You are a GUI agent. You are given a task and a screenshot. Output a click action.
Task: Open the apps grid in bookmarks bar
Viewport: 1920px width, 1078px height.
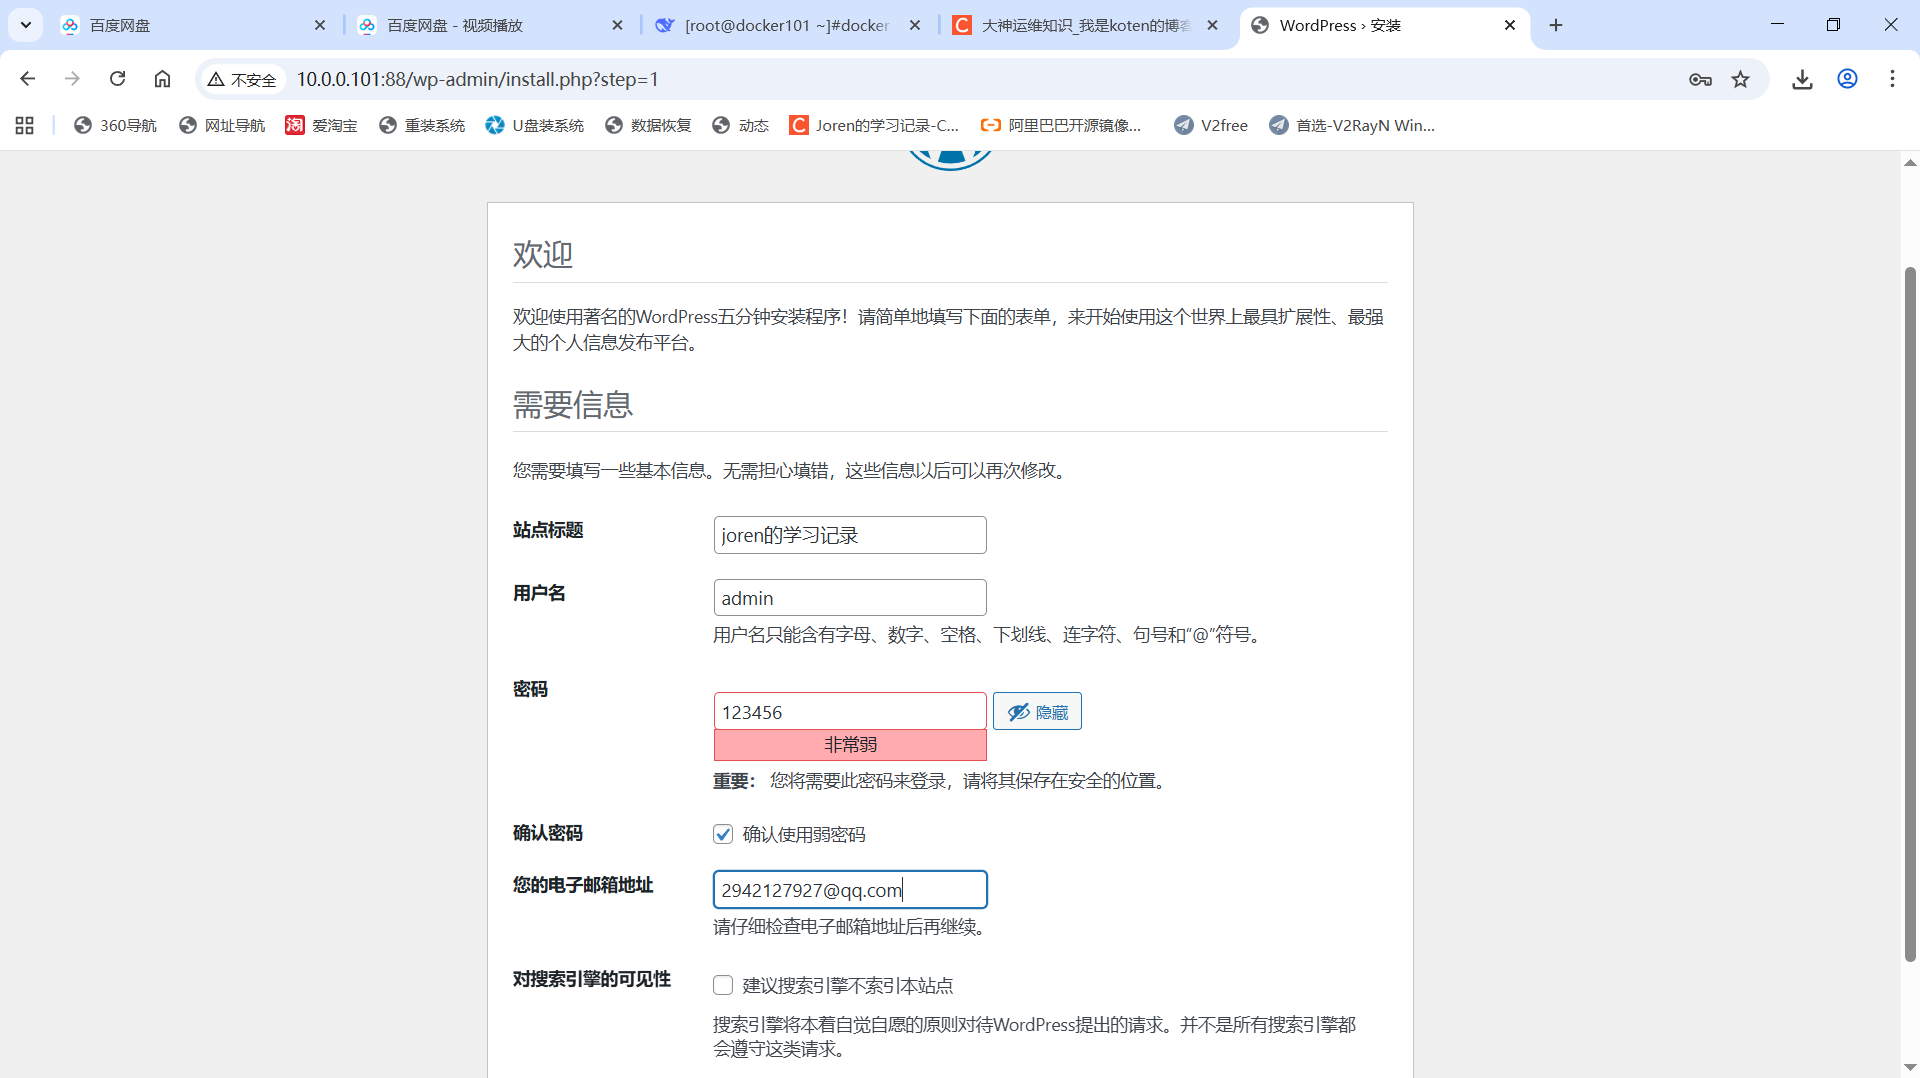pos(25,125)
